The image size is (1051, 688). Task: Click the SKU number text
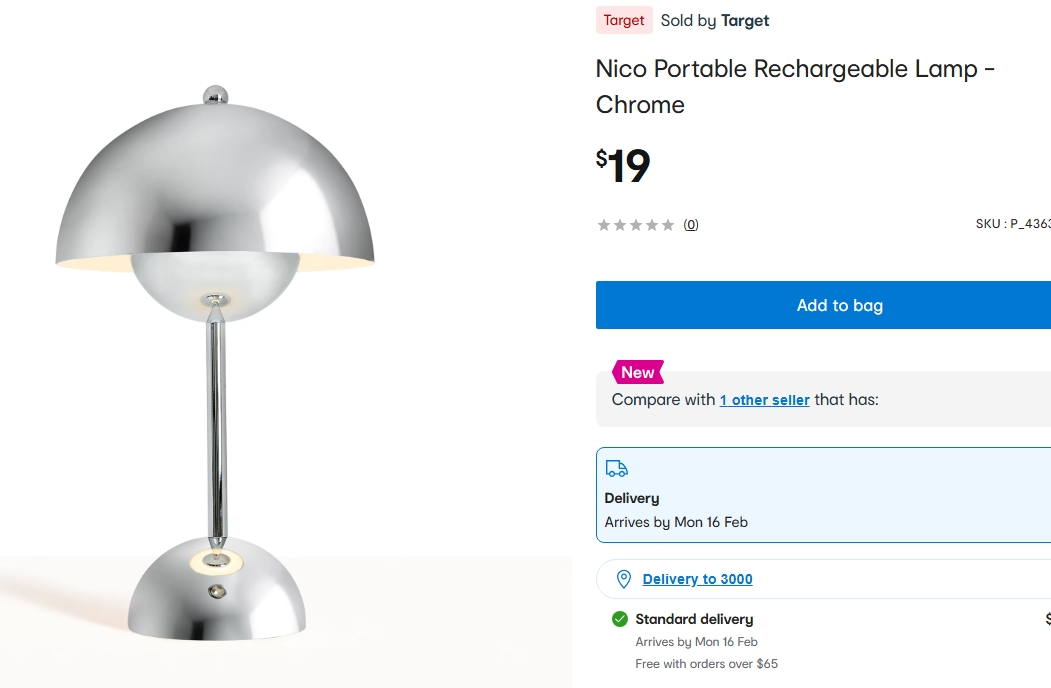coord(1012,224)
